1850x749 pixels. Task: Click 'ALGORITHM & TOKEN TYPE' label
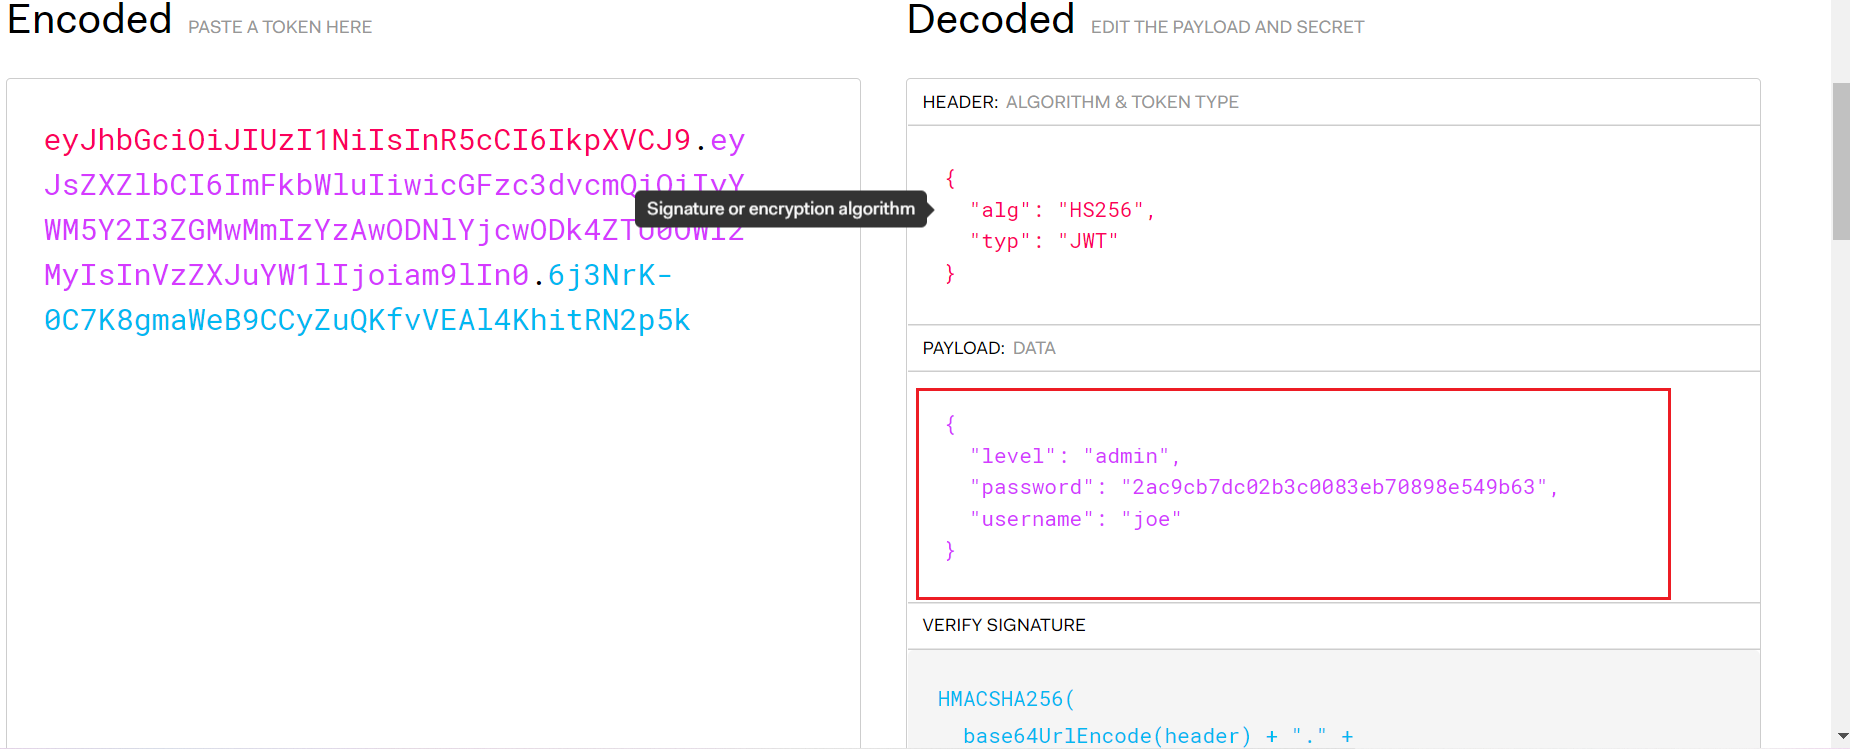point(1122,102)
